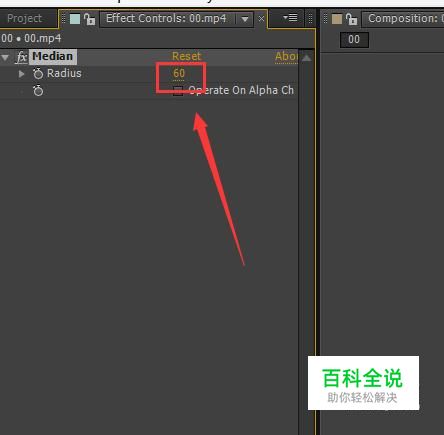
Task: Collapse the Median effect twirl arrow
Action: tap(5, 57)
